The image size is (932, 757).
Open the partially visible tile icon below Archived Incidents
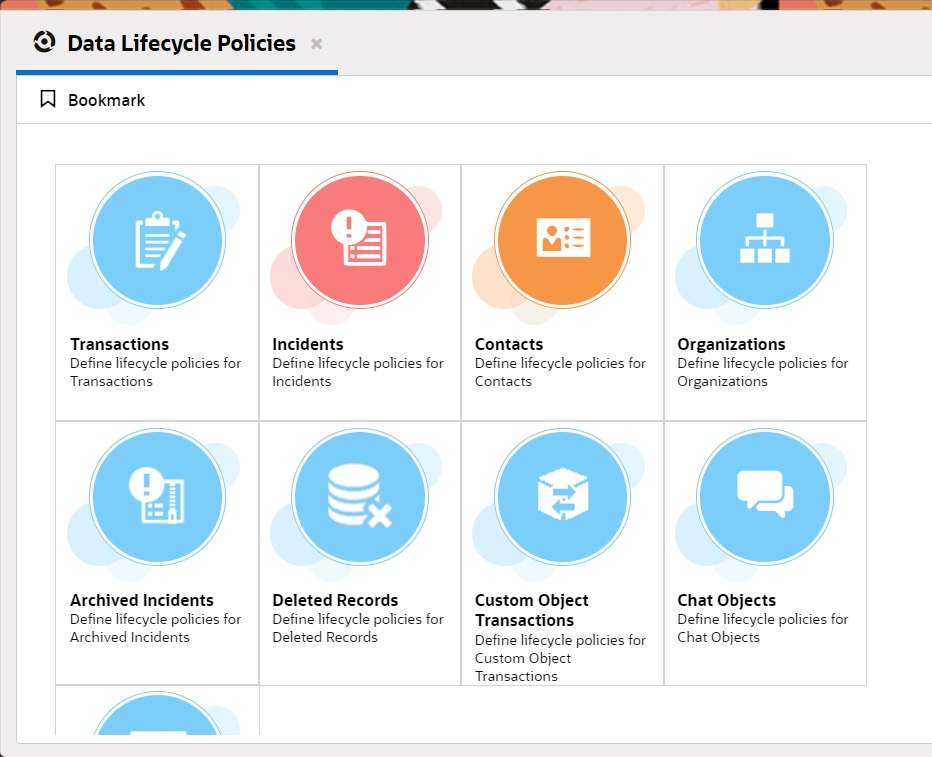[x=158, y=713]
